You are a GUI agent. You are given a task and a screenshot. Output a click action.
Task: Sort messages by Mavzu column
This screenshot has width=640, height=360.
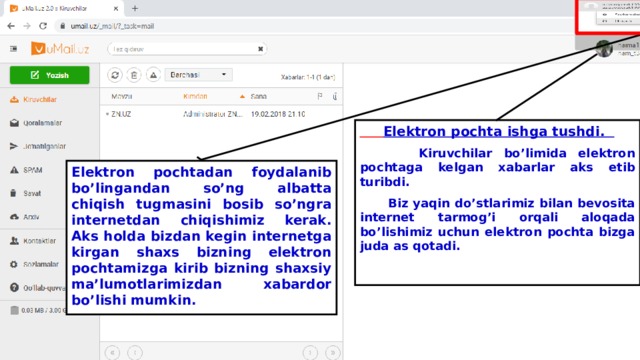point(122,96)
